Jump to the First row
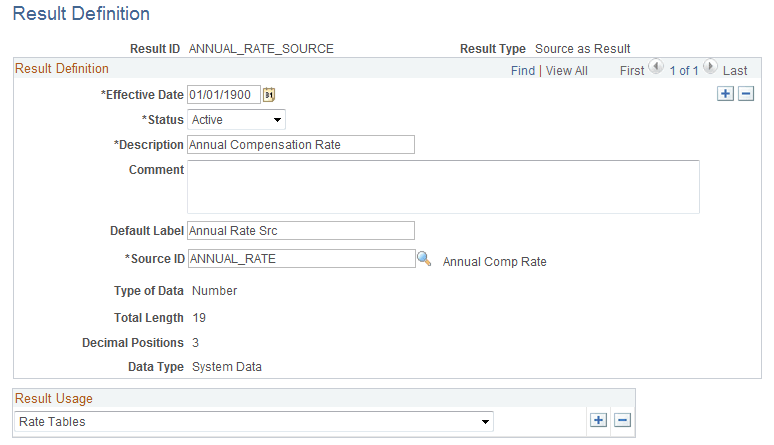 coord(632,71)
